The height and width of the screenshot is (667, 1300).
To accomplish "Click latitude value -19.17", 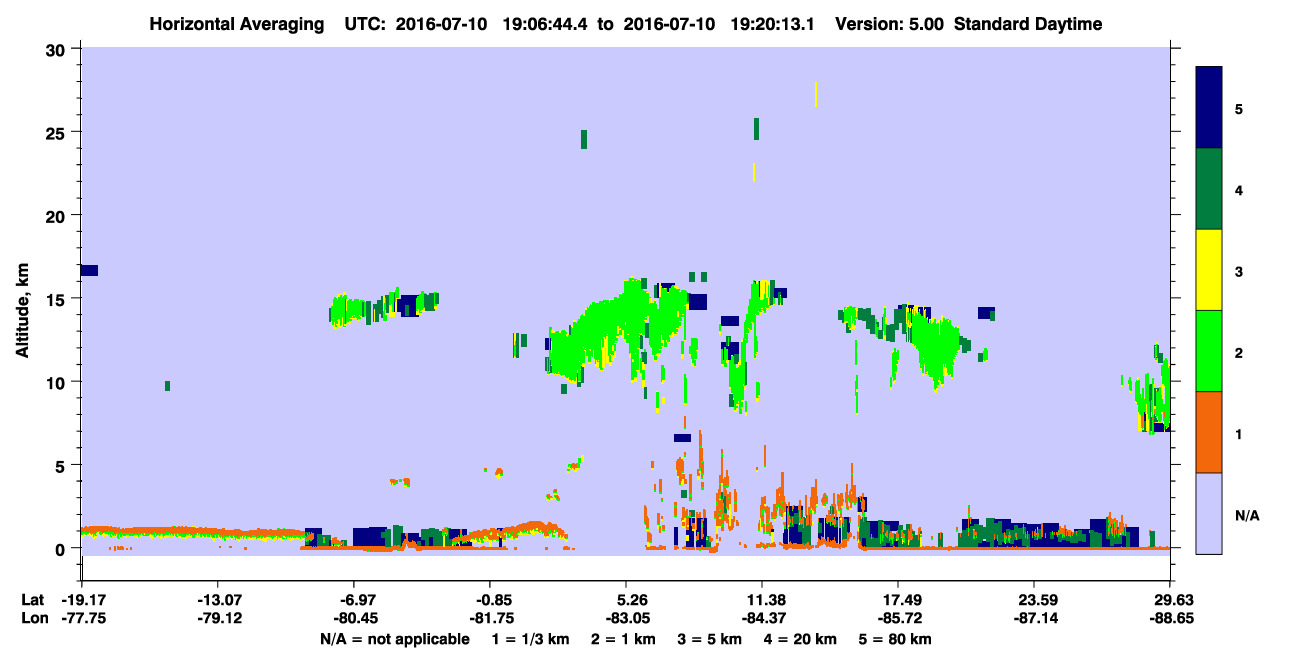I will click(82, 600).
